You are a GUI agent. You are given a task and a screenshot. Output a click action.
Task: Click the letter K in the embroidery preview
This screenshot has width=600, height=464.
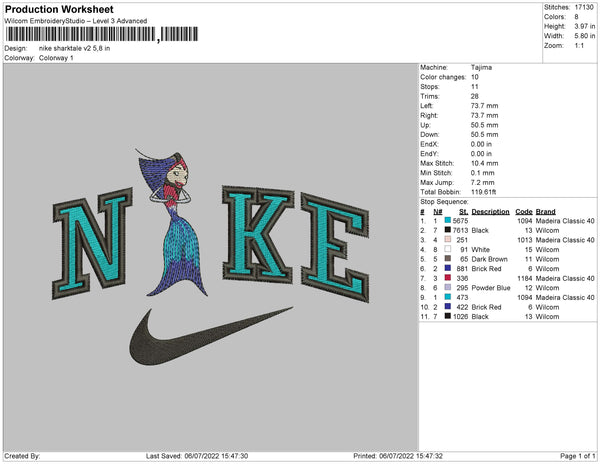(x=258, y=234)
